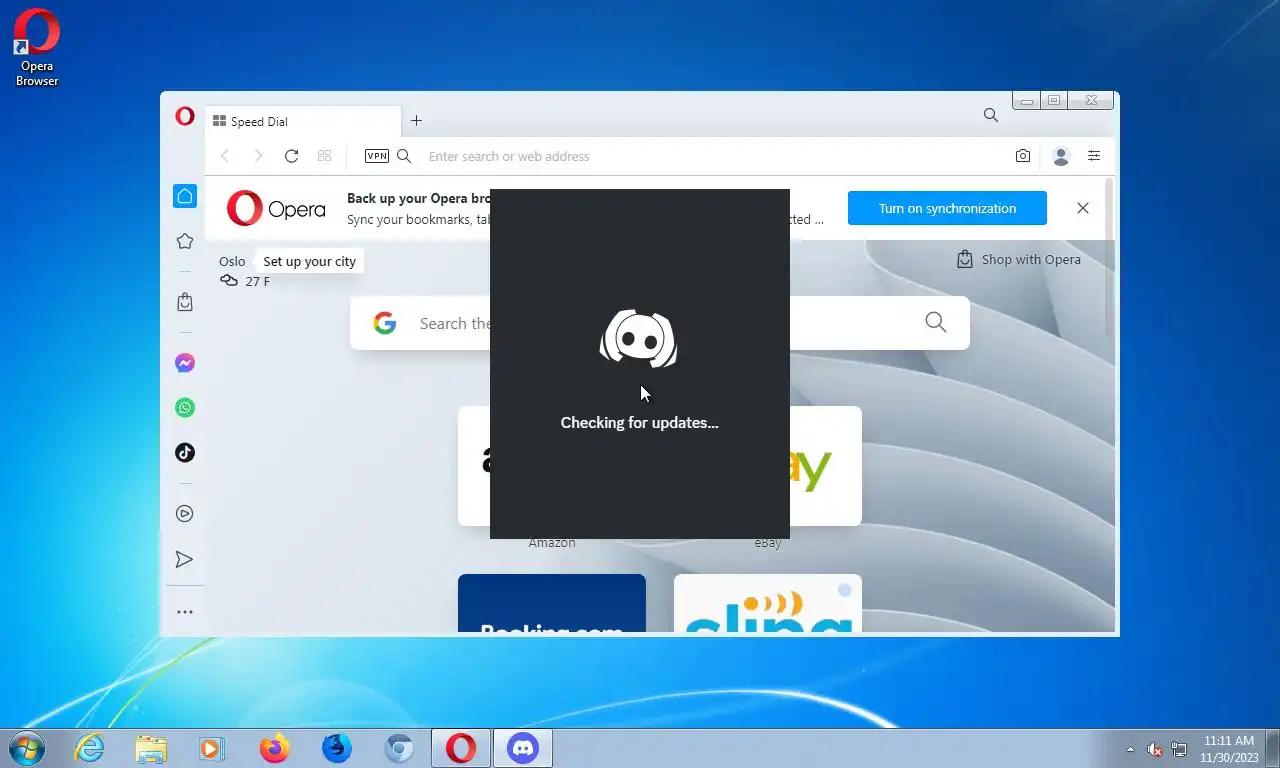Click the Google search magnifier button
Screen dimensions: 1280x768
point(935,322)
